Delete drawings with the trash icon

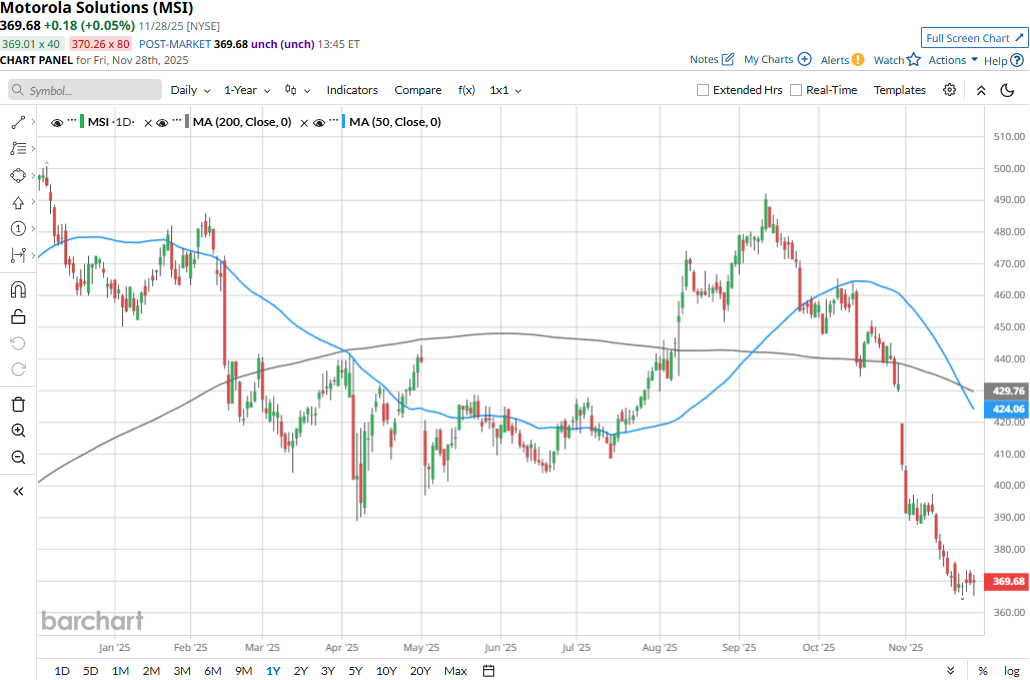pos(18,404)
